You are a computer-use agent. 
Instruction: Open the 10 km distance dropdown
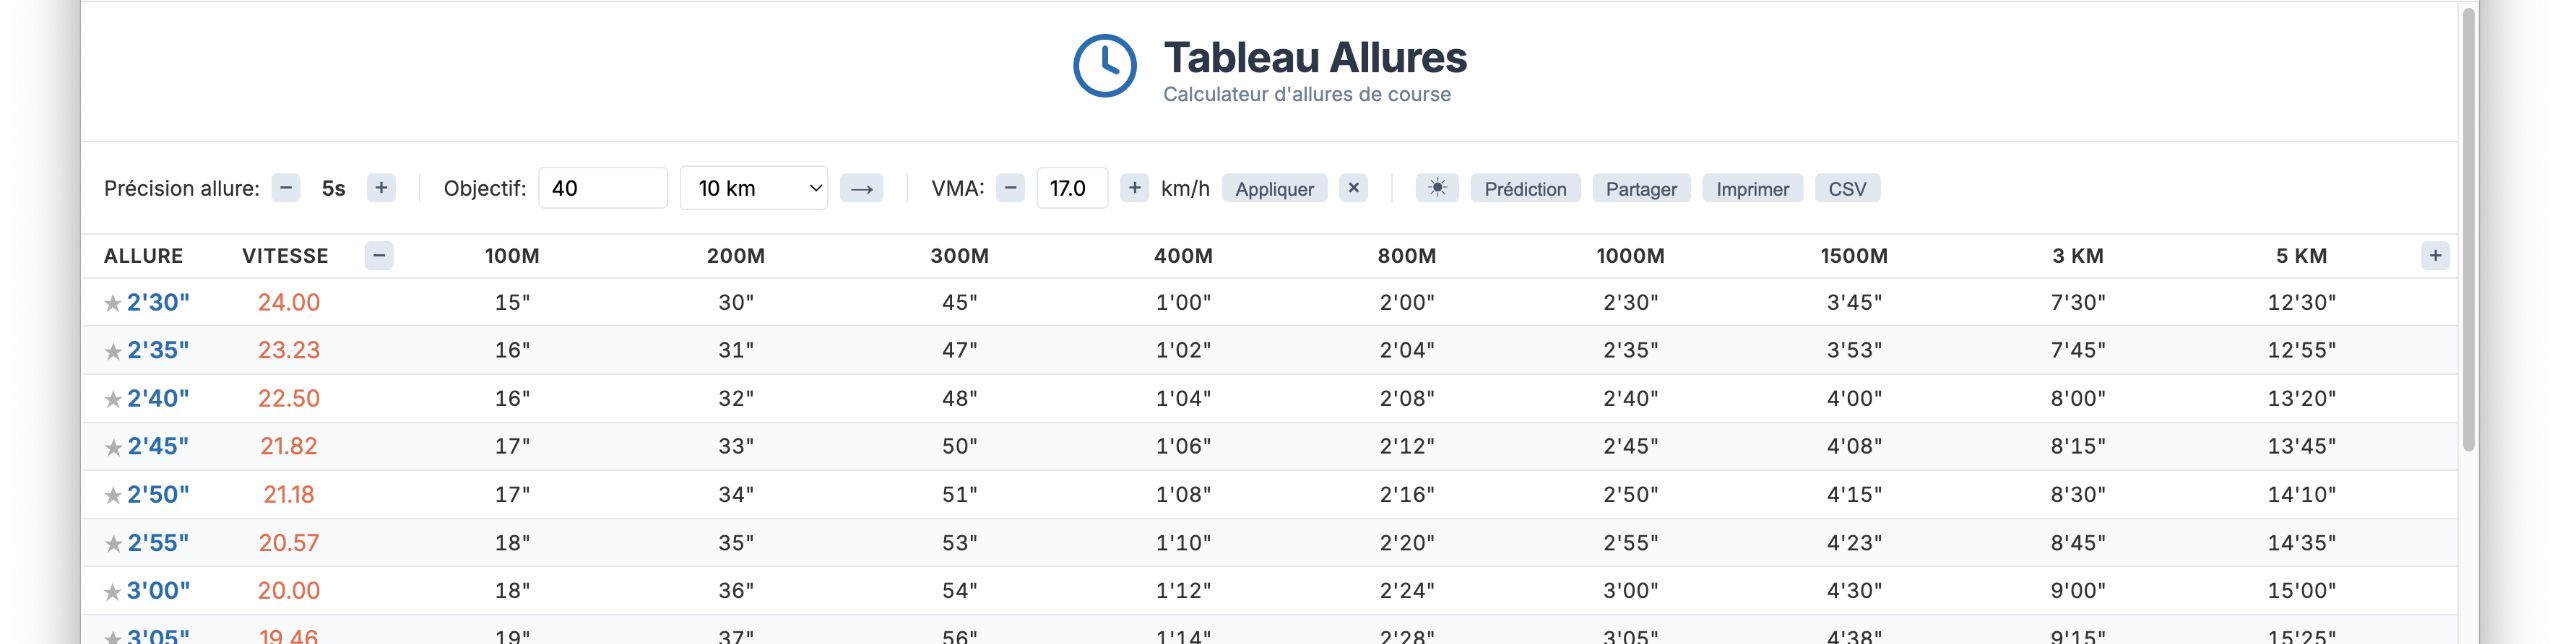tap(753, 188)
